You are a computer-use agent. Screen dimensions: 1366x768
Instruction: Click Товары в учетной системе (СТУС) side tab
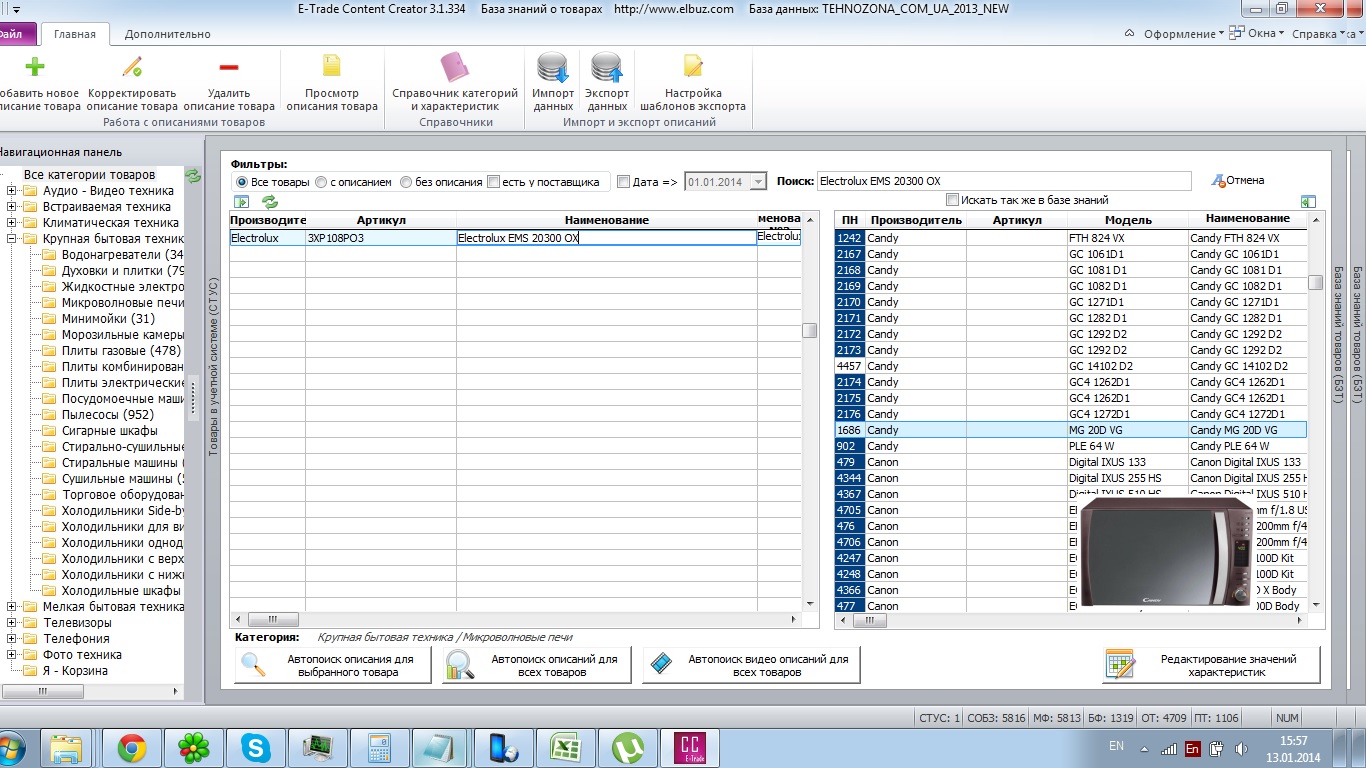(x=213, y=368)
